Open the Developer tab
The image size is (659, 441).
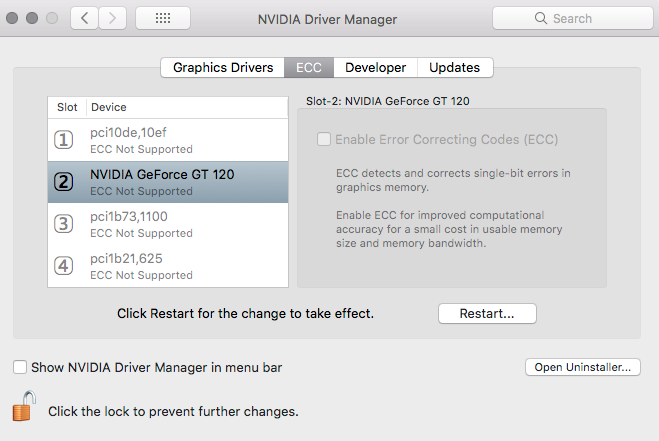[376, 67]
